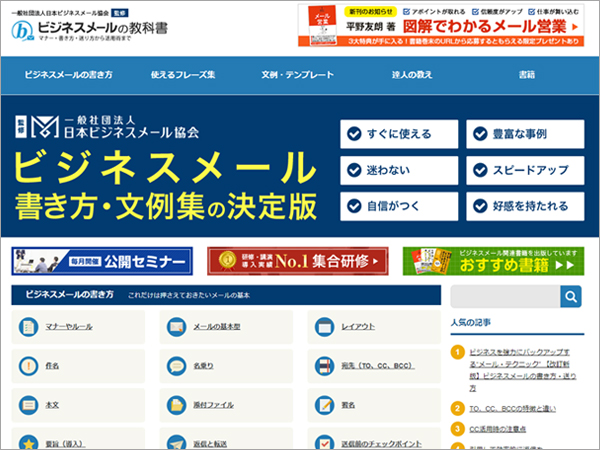This screenshot has width=600, height=450.
Task: Click the 豊富な事例 feature box
Action: click(525, 134)
